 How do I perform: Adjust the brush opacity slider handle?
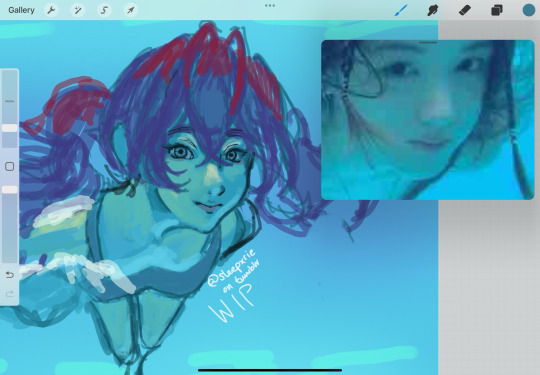pos(10,189)
